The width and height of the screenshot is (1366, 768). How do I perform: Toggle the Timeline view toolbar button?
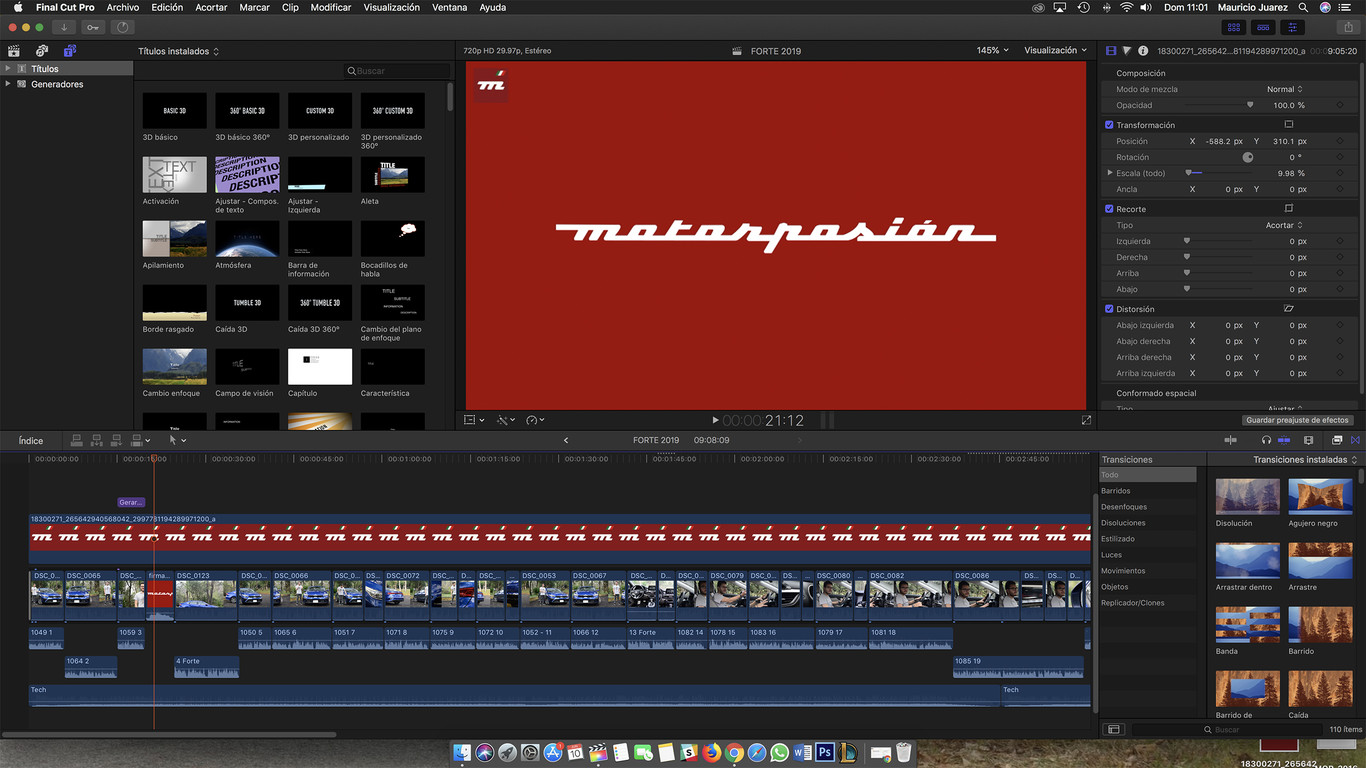[x=1263, y=27]
